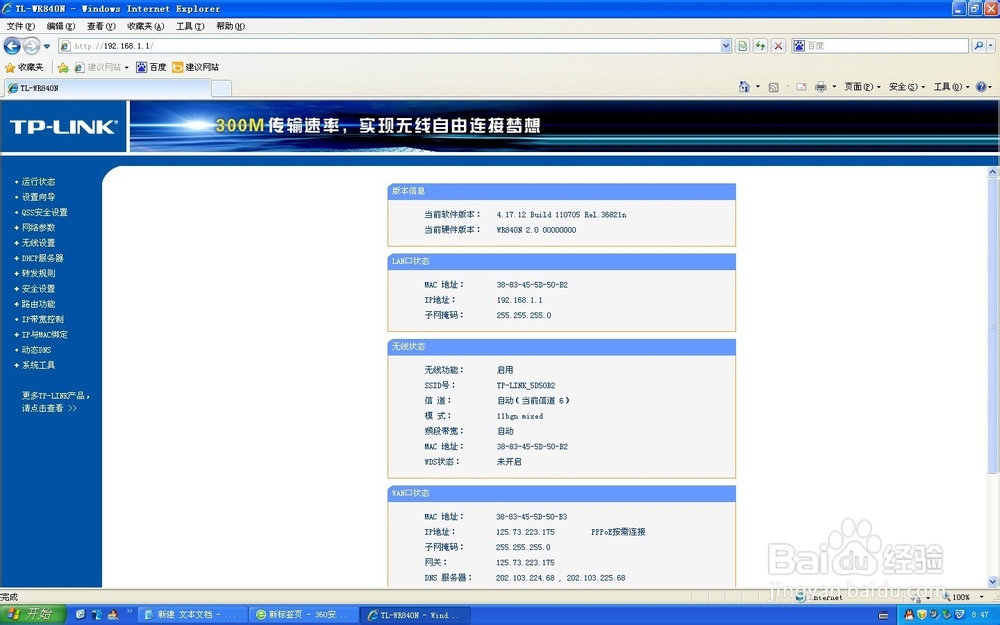
Task: Click the Print icon
Action: tap(821, 87)
